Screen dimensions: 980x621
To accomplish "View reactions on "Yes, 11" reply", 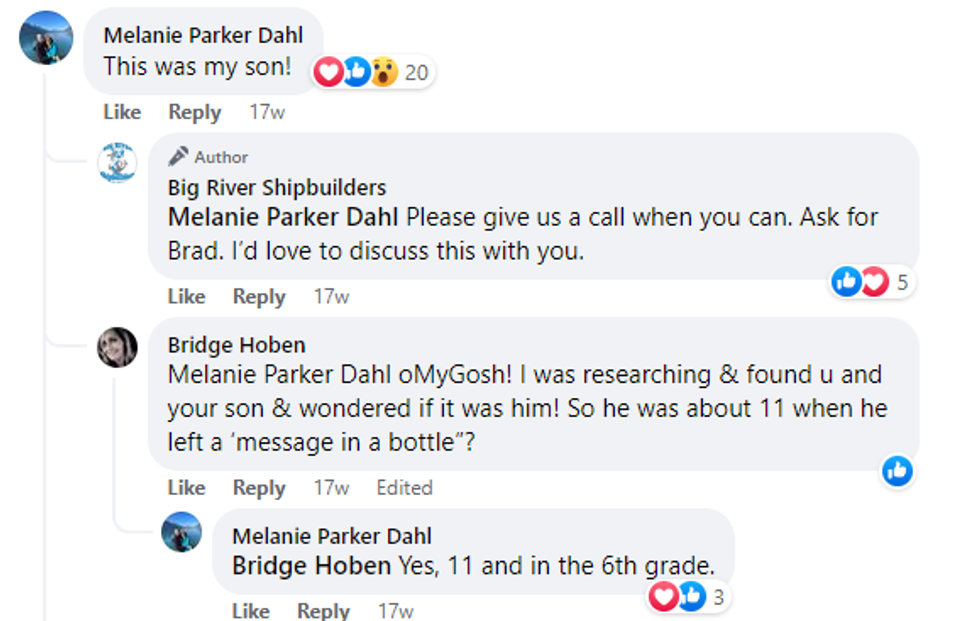I will [689, 597].
